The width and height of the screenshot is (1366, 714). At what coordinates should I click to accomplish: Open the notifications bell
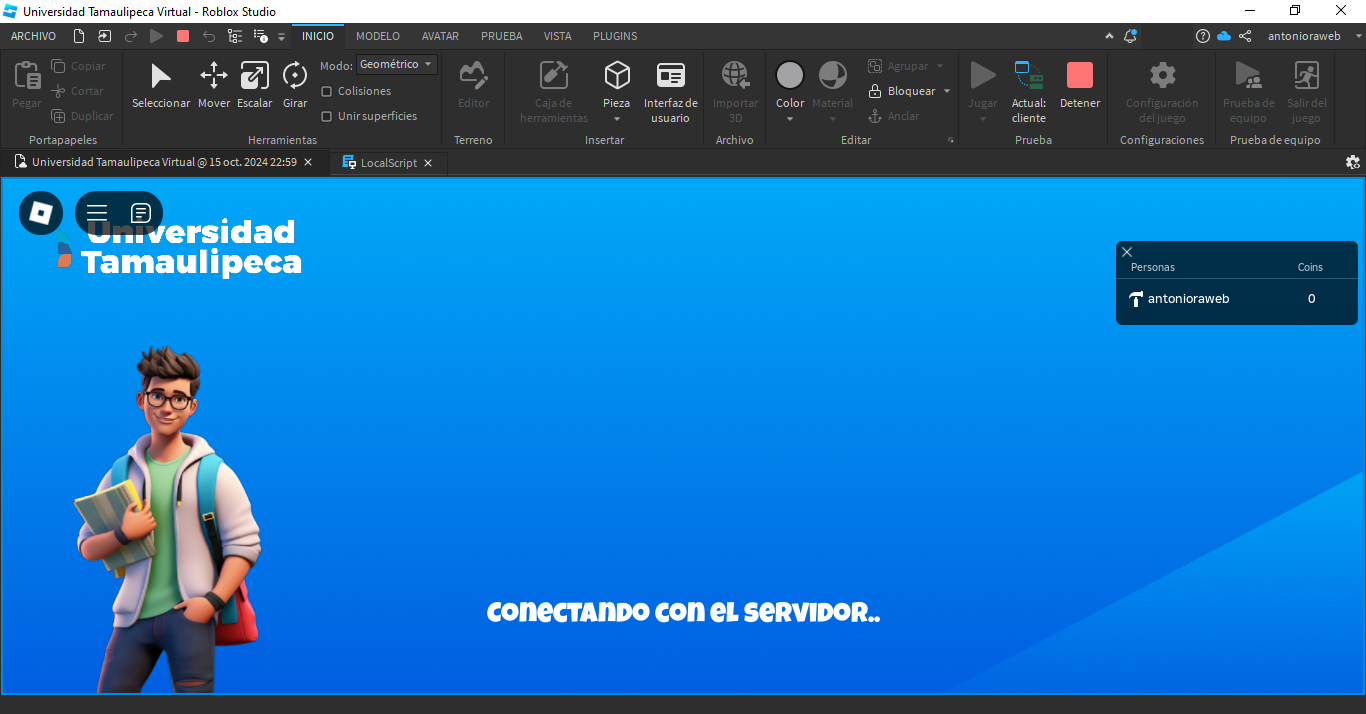pyautogui.click(x=1130, y=36)
